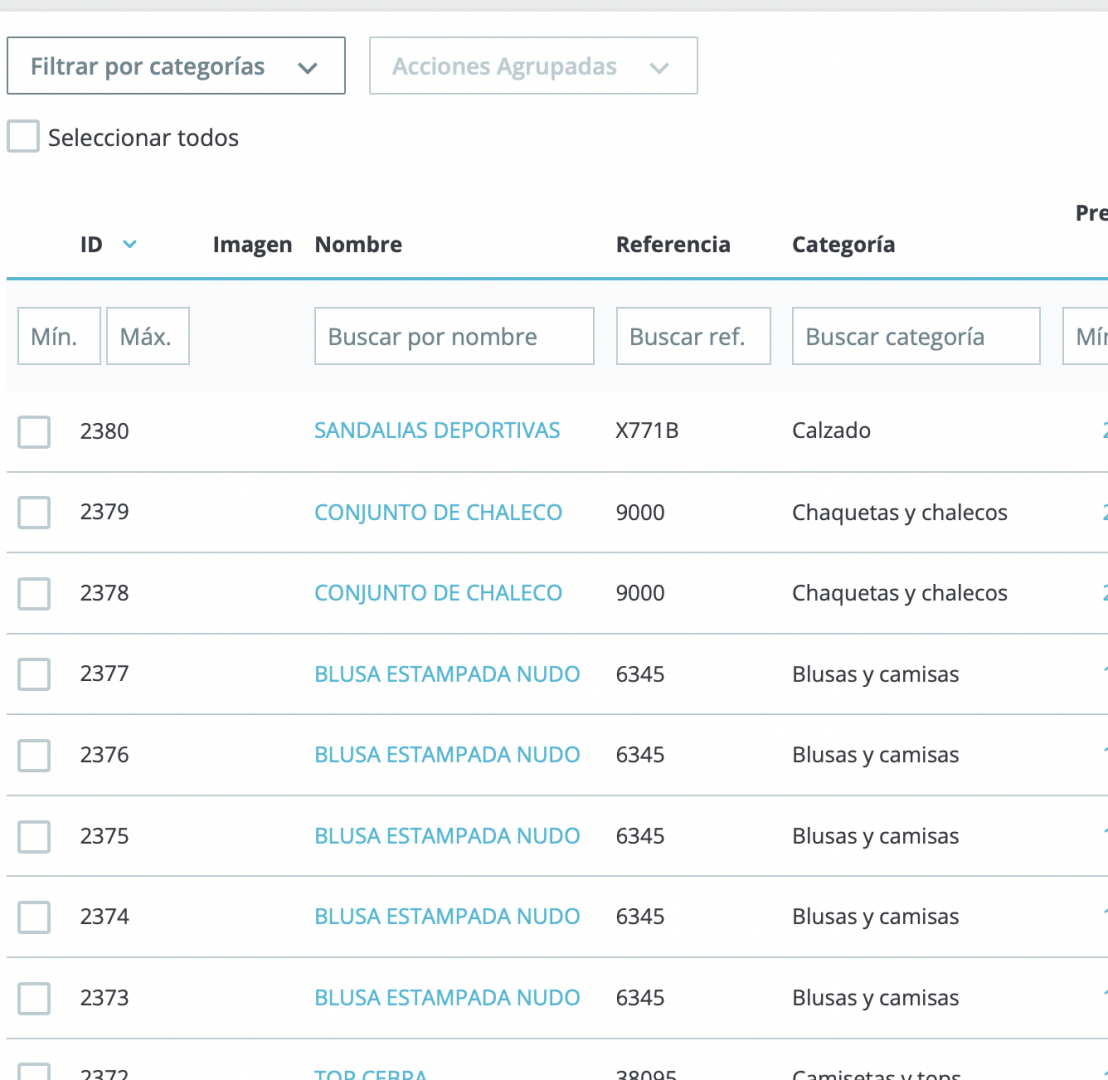Open the Filtrar por categorías dropdown
This screenshot has height=1080, width=1108.
pyautogui.click(x=176, y=66)
